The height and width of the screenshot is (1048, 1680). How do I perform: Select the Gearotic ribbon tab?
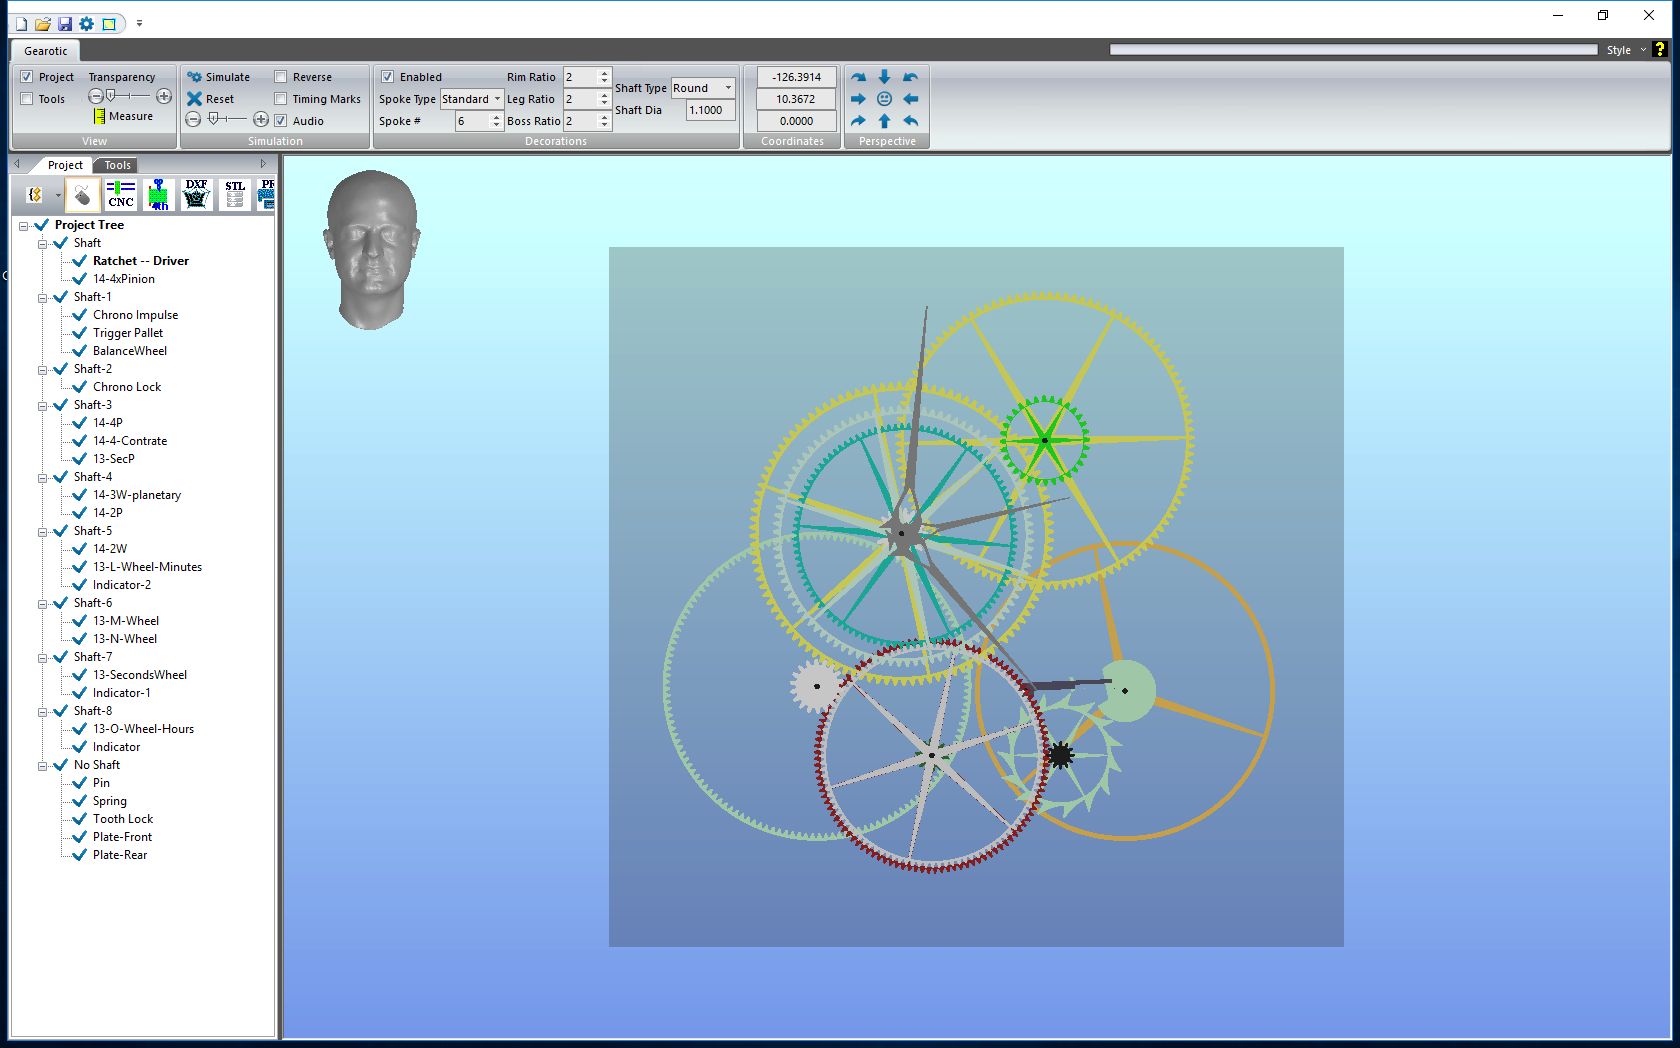[46, 51]
